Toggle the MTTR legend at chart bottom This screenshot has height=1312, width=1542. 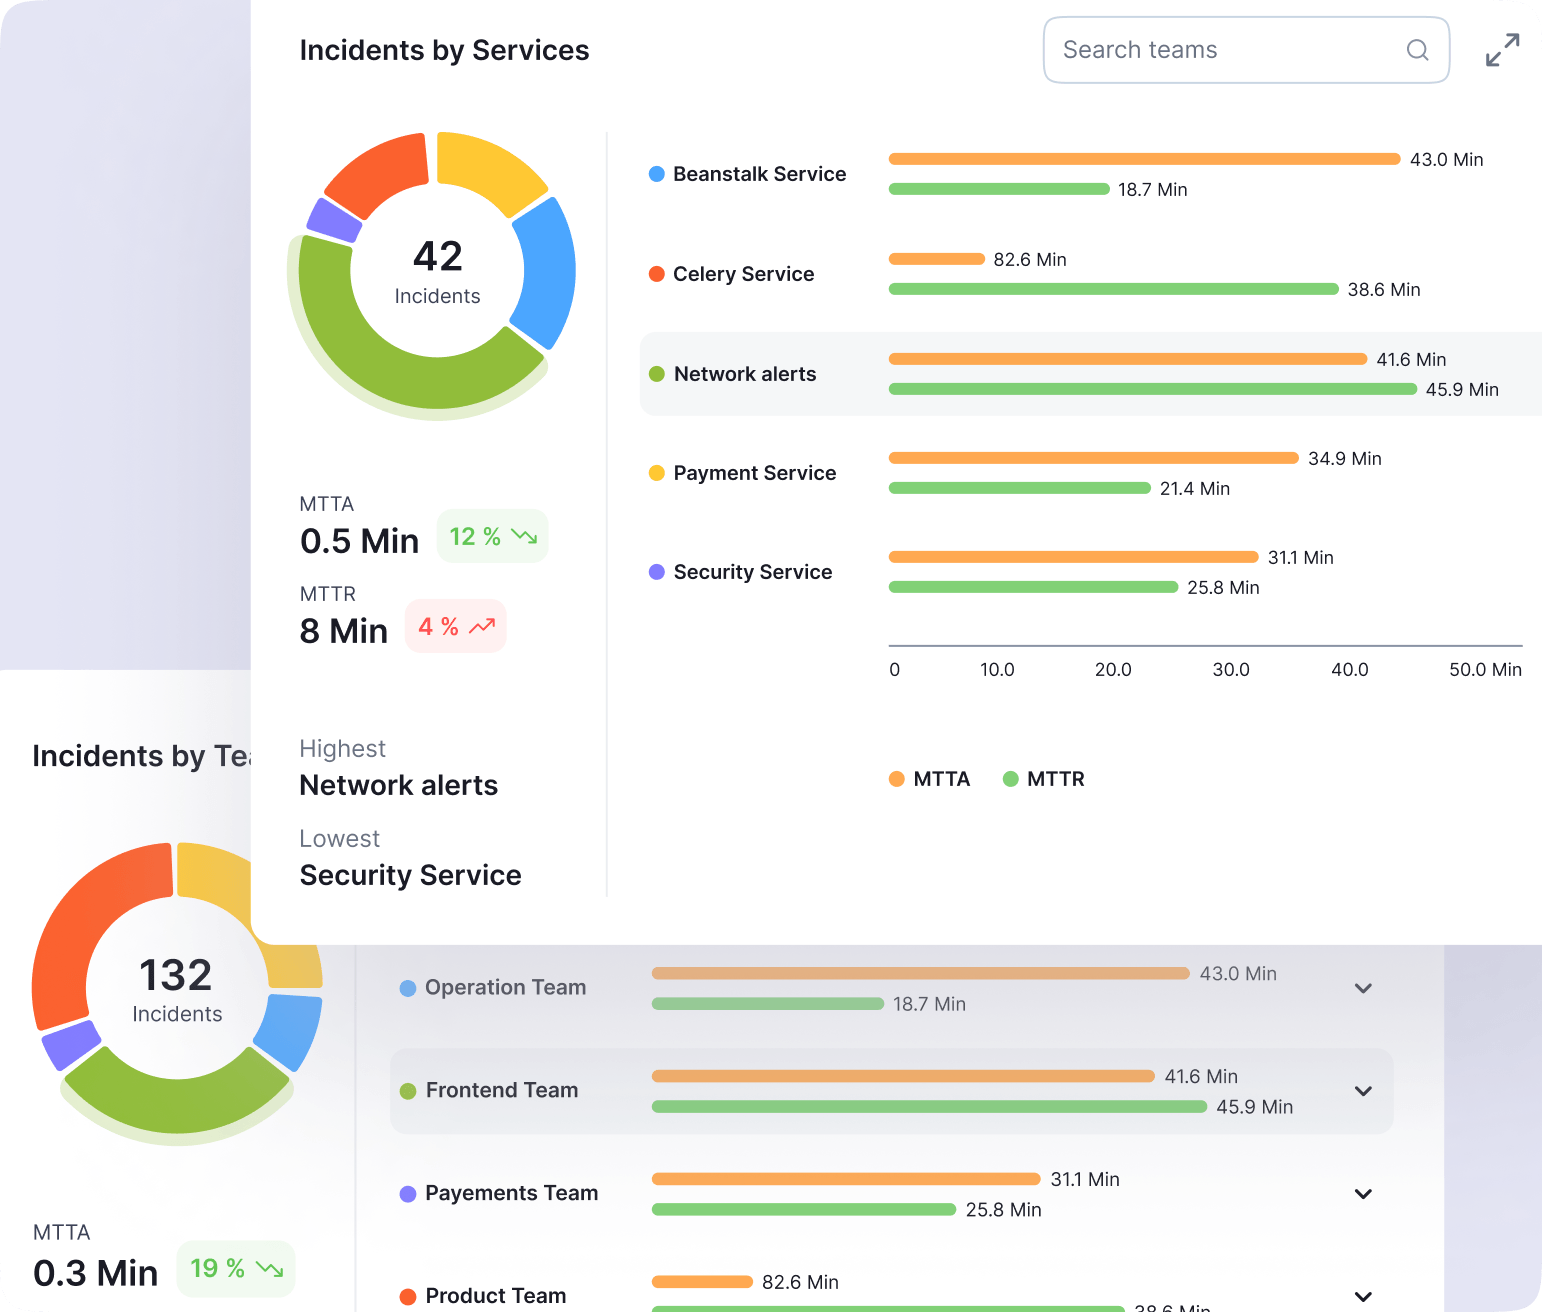point(1043,778)
